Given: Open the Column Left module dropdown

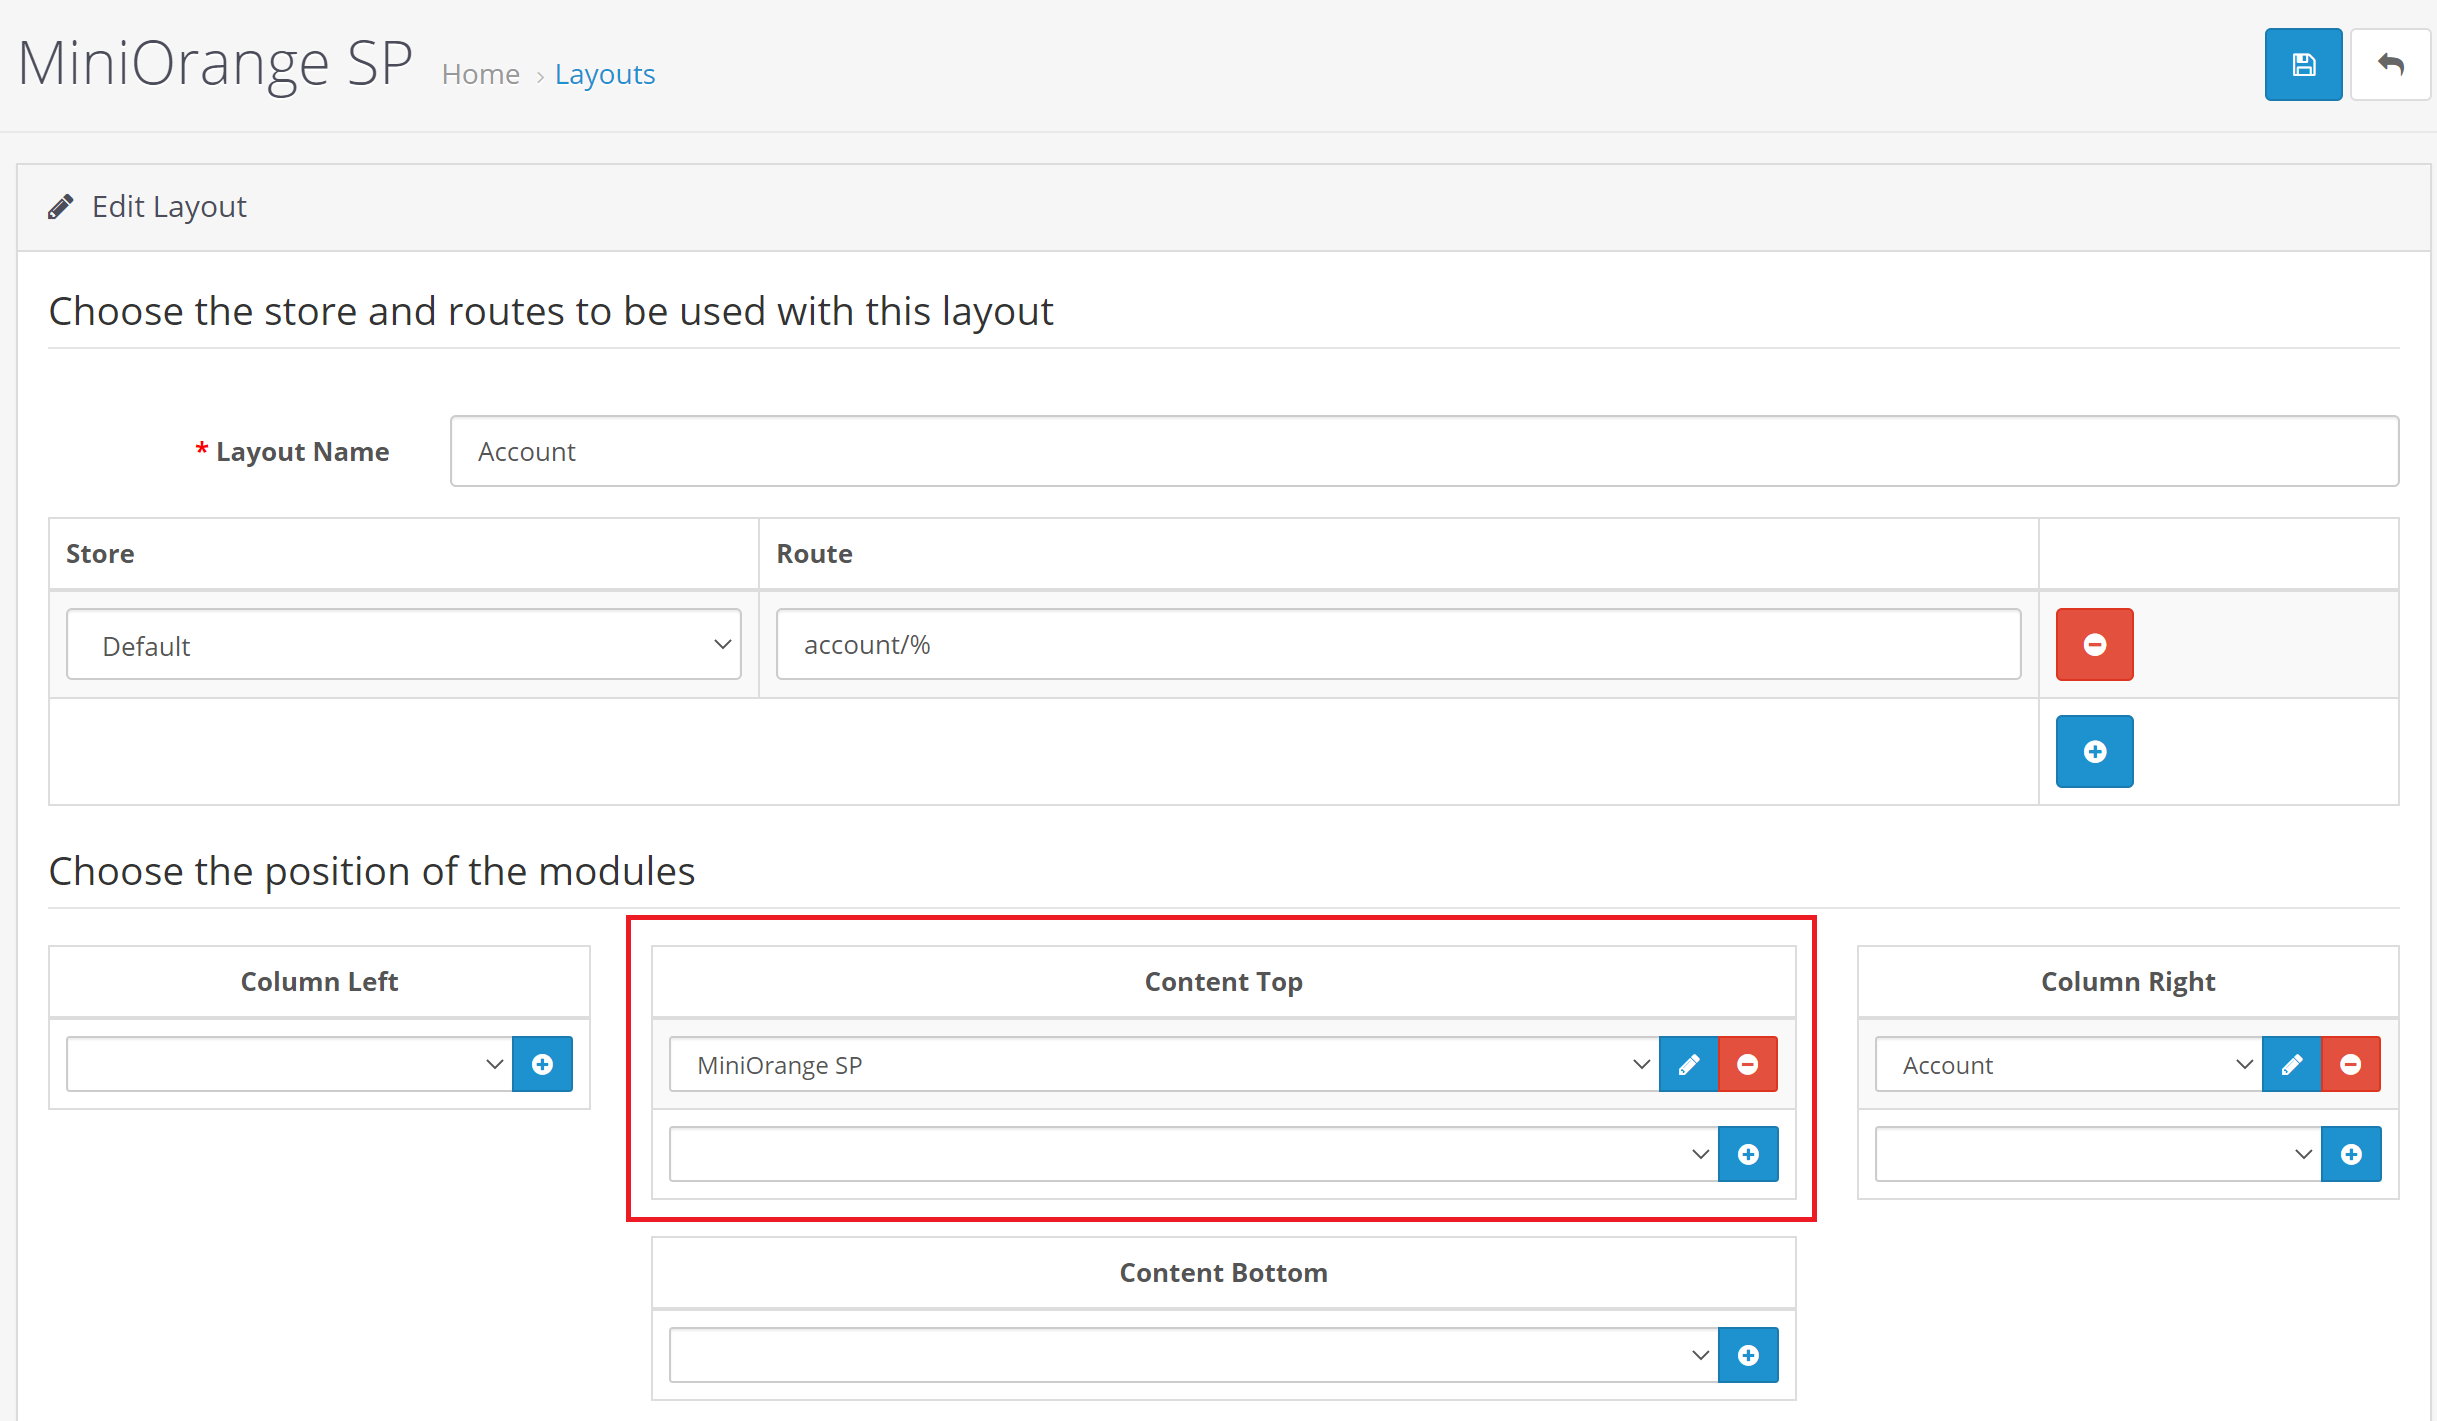Looking at the screenshot, I should [289, 1064].
